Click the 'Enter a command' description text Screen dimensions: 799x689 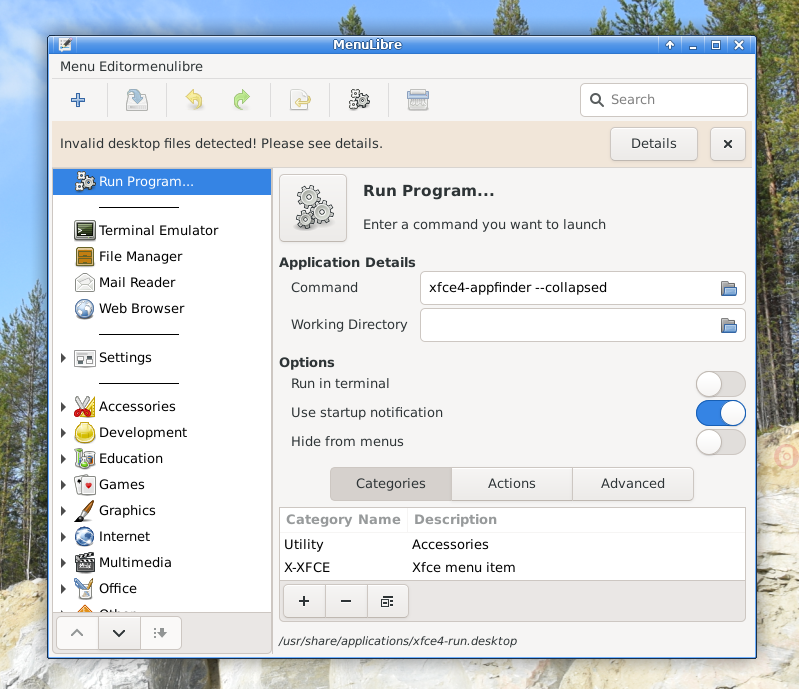(484, 225)
